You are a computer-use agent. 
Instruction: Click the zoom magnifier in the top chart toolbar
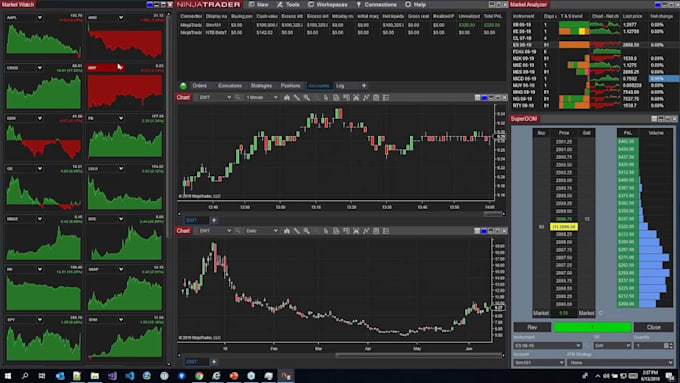click(307, 98)
